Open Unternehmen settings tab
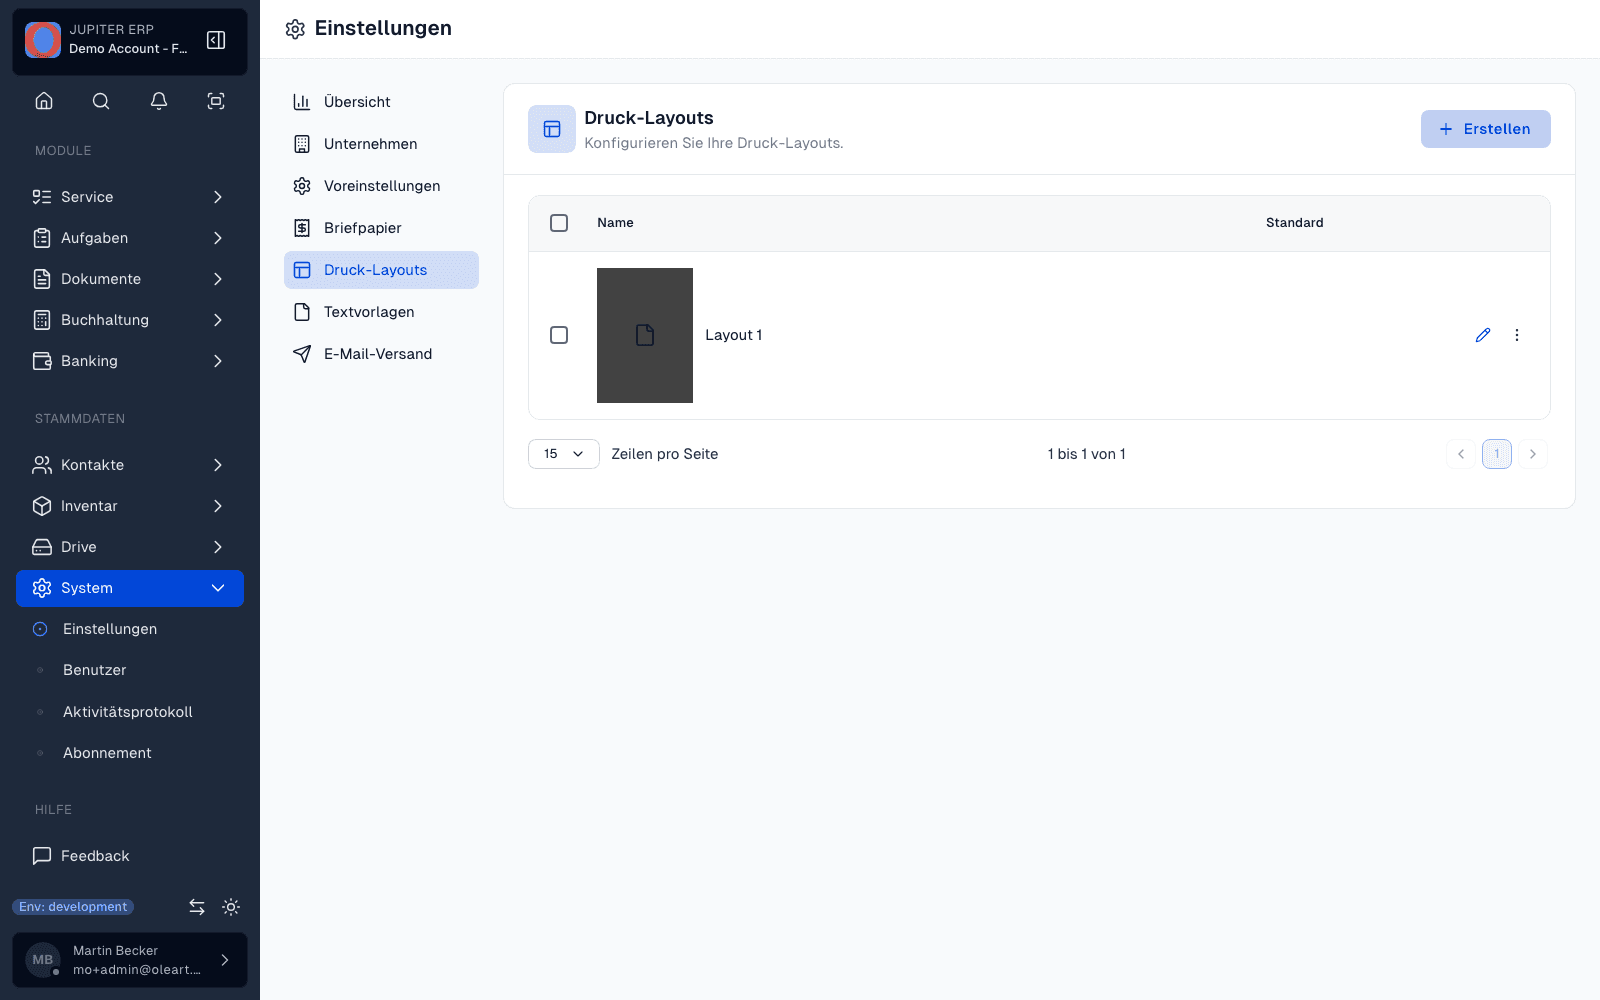The height and width of the screenshot is (1000, 1600). tap(381, 144)
